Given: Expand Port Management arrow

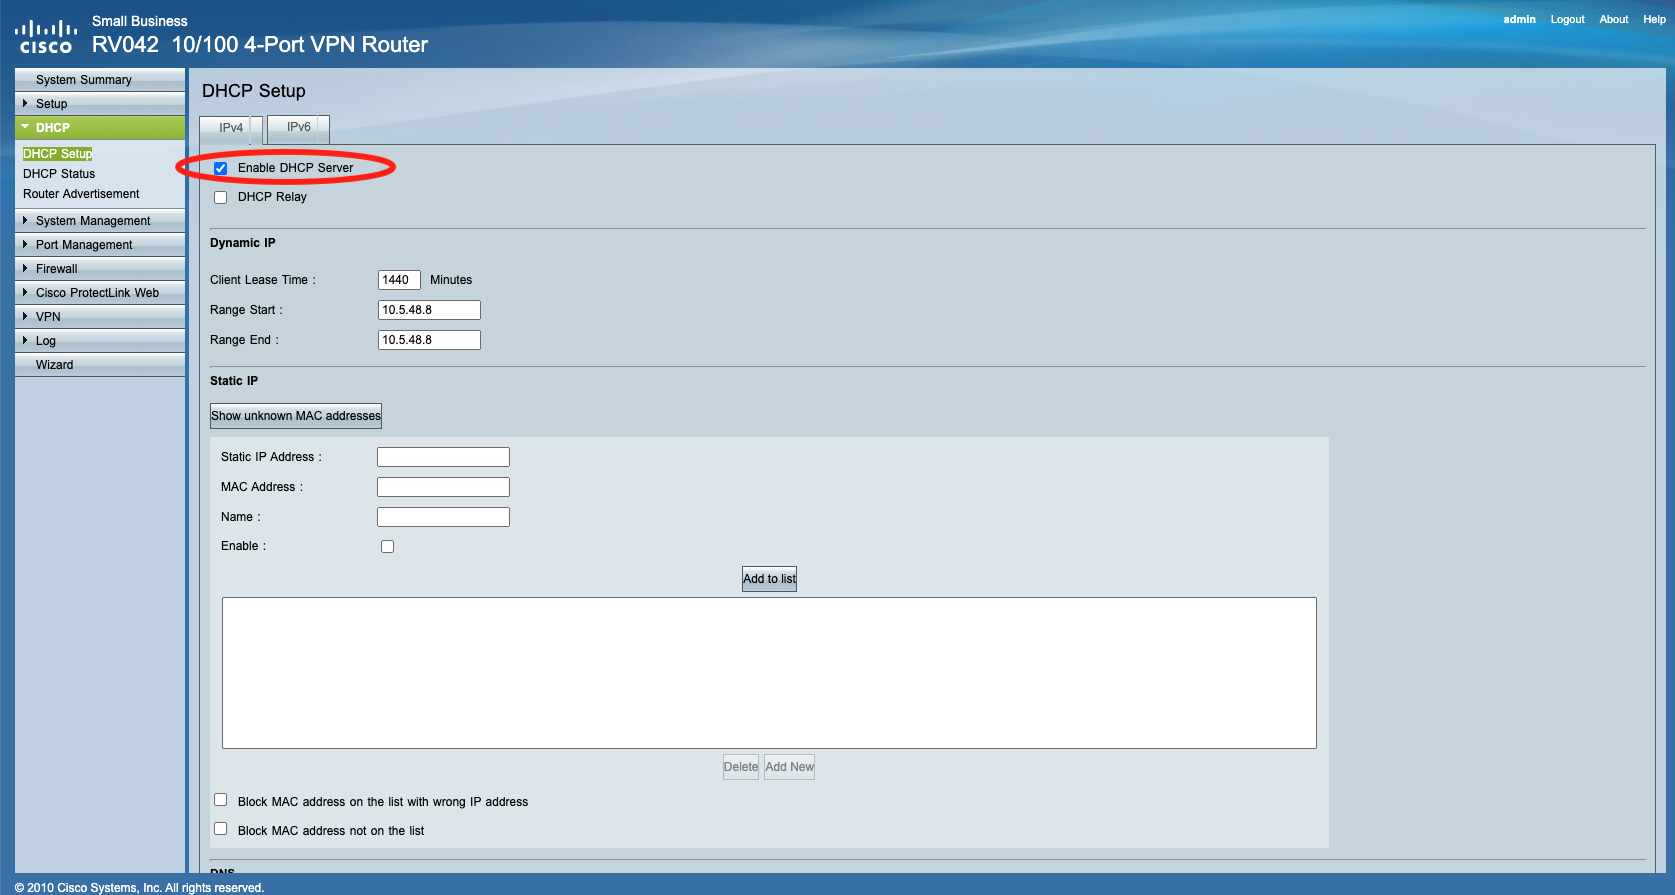Looking at the screenshot, I should tap(25, 244).
